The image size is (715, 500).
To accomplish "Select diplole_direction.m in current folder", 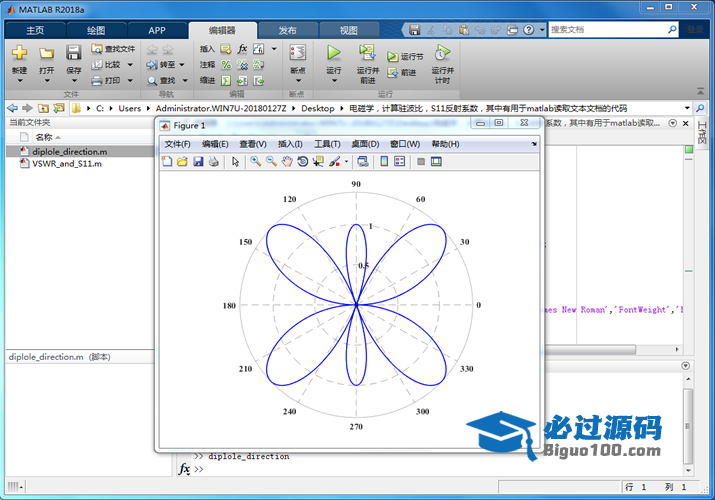I will 70,151.
